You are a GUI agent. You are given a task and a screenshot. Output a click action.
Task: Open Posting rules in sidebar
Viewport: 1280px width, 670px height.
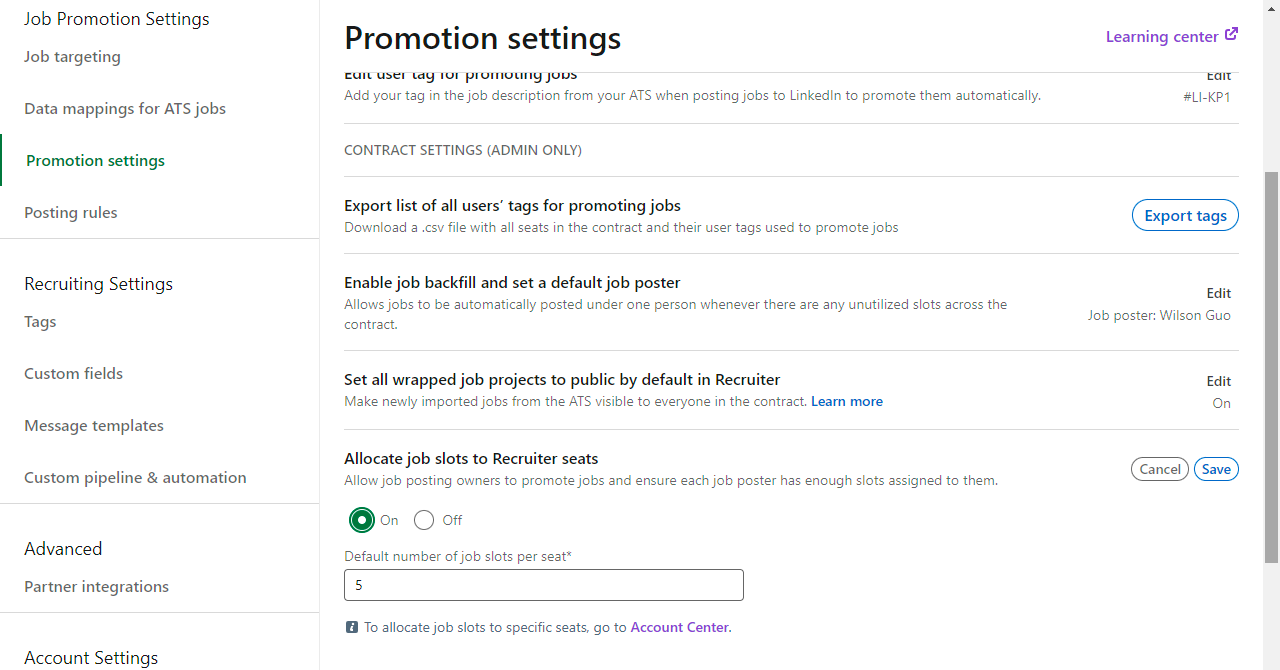coord(71,213)
